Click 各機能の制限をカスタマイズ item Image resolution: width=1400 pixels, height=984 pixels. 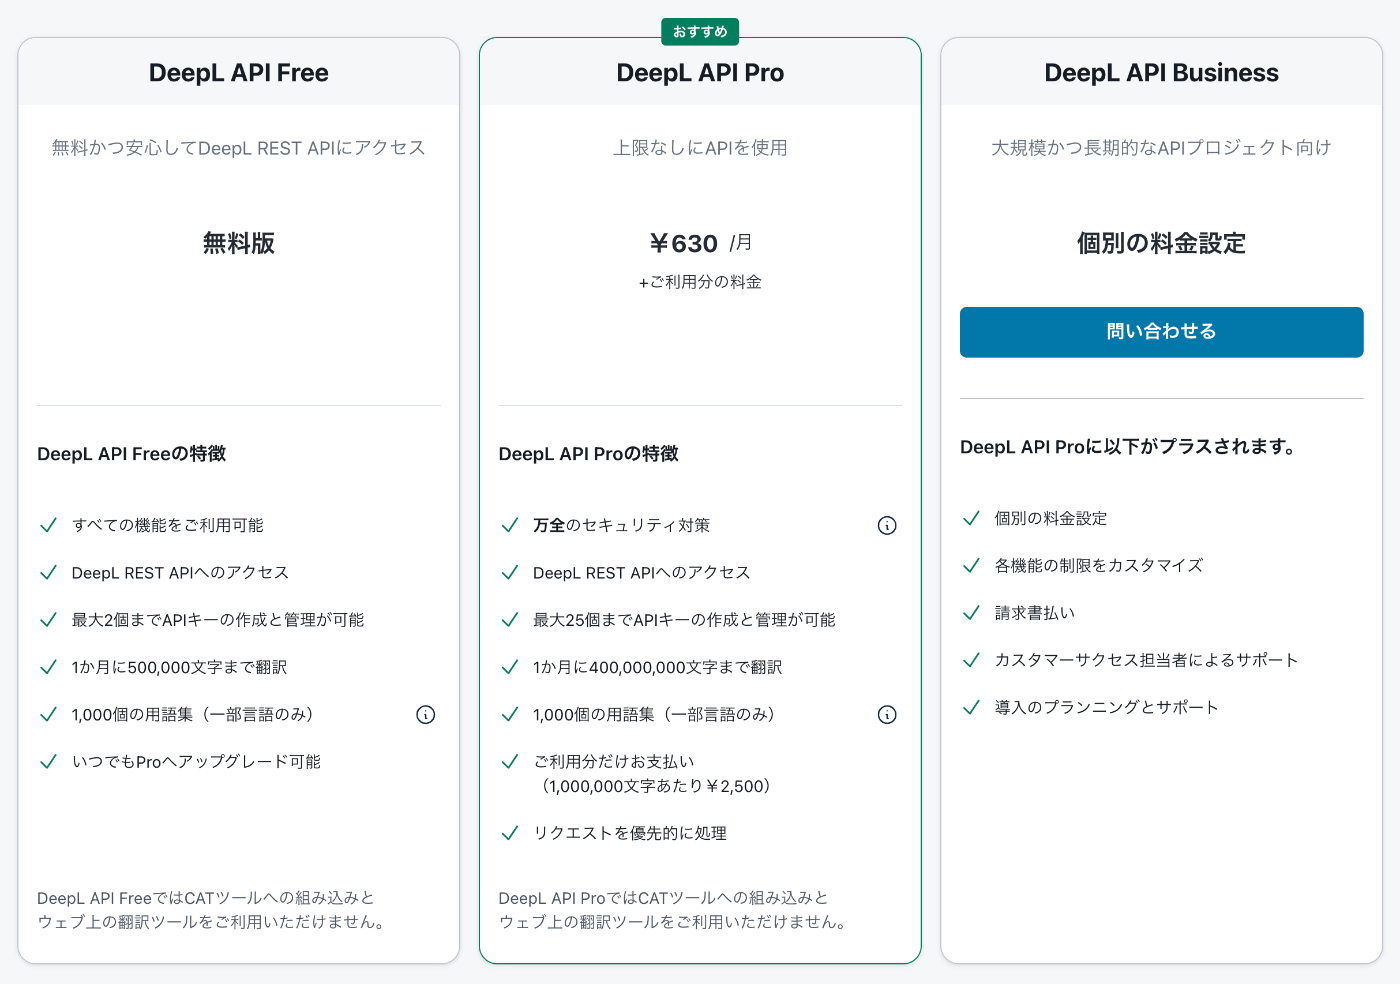1098,566
